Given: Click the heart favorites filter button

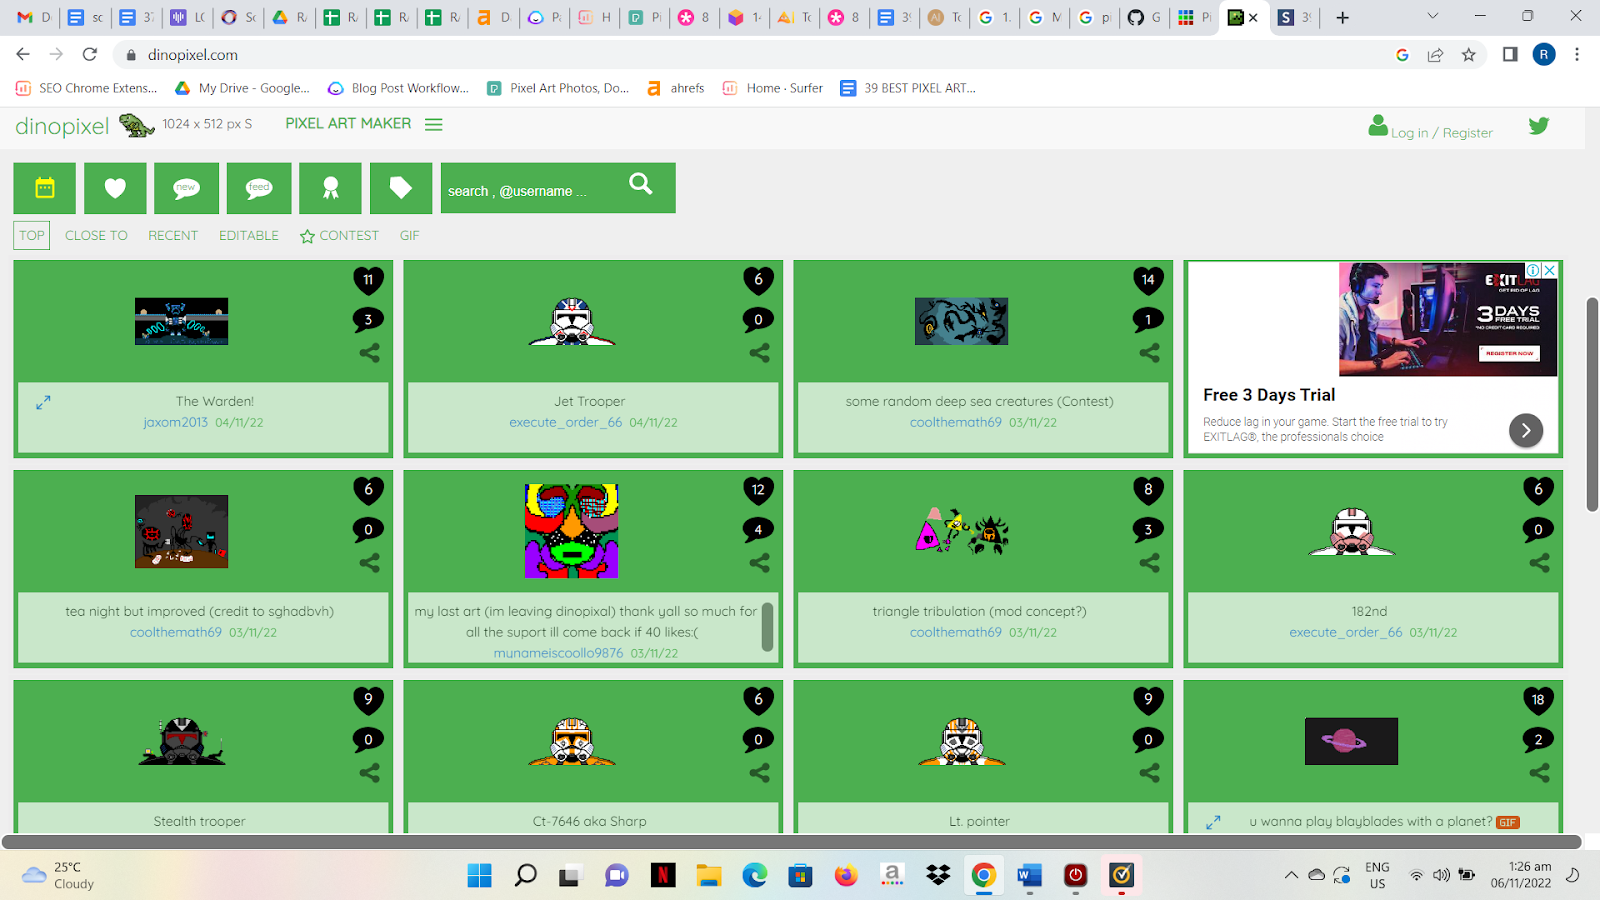Looking at the screenshot, I should tap(115, 188).
